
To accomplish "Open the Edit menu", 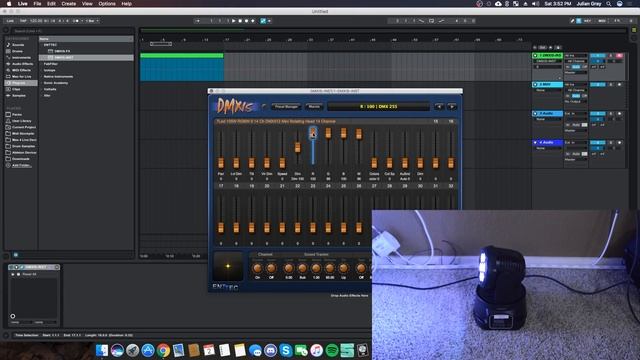I will click(51, 4).
